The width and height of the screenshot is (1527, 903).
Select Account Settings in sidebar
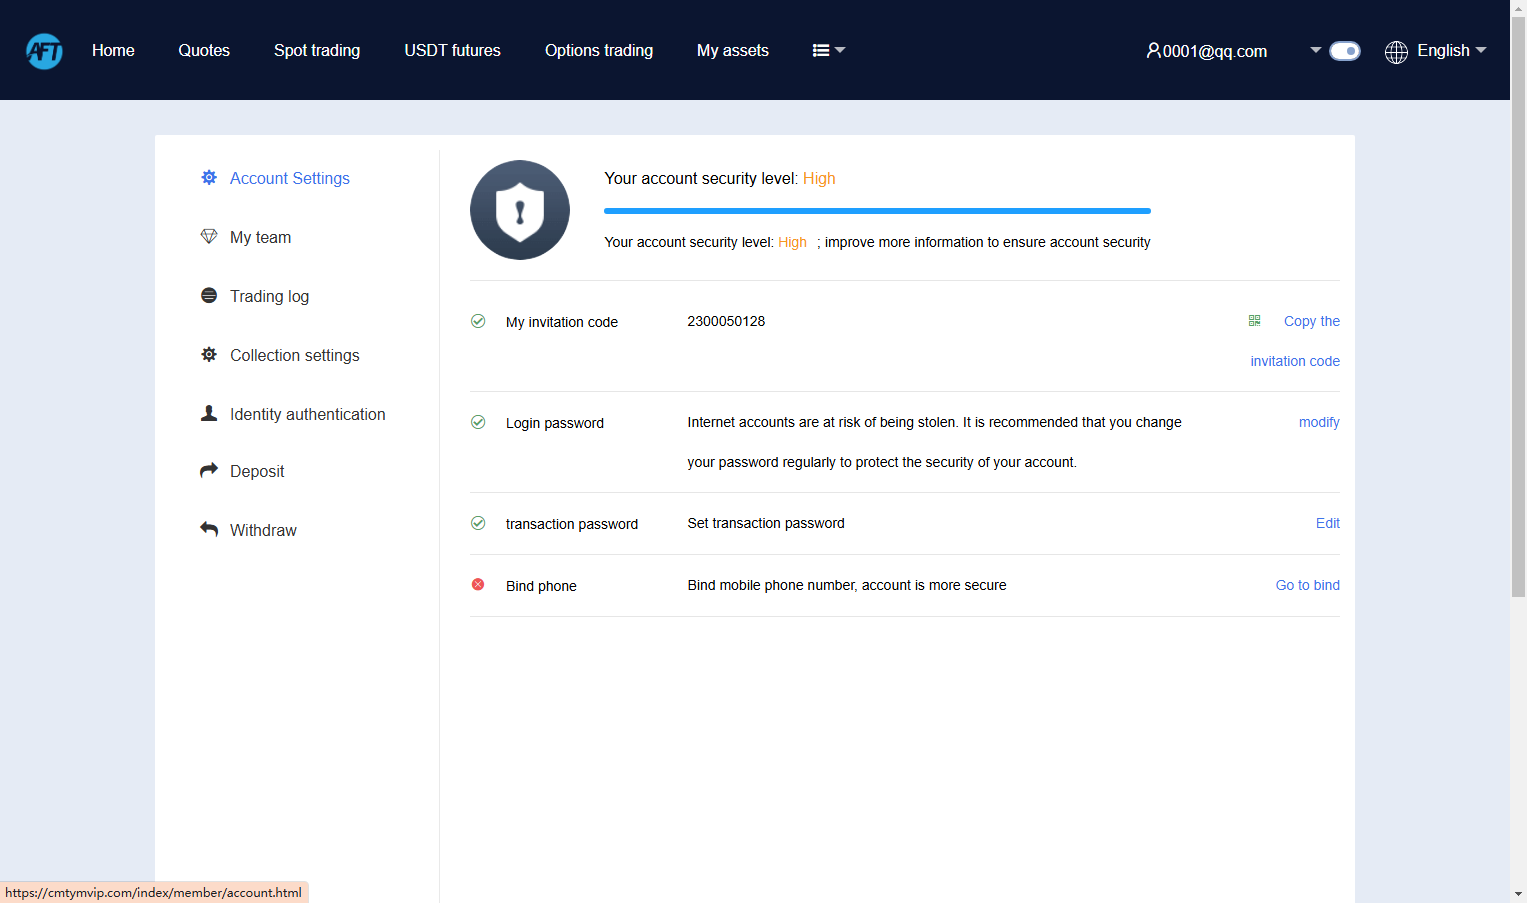(x=290, y=178)
